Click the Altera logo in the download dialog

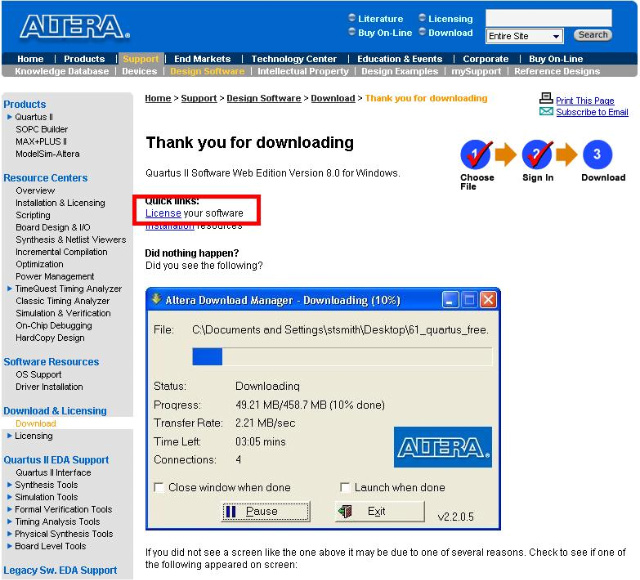(x=443, y=447)
